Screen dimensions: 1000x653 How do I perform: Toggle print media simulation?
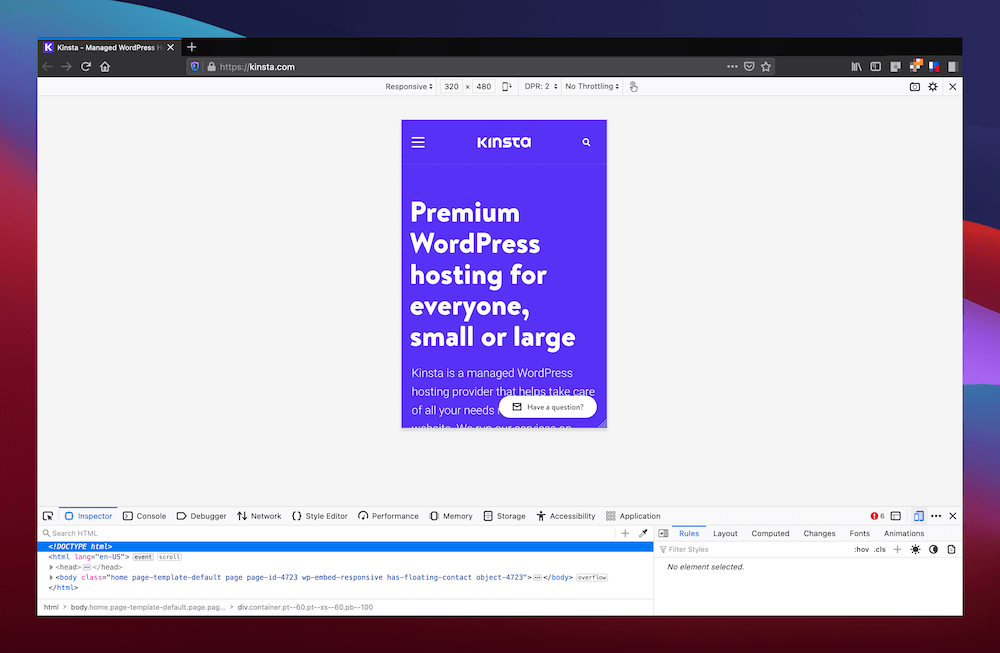click(x=951, y=549)
